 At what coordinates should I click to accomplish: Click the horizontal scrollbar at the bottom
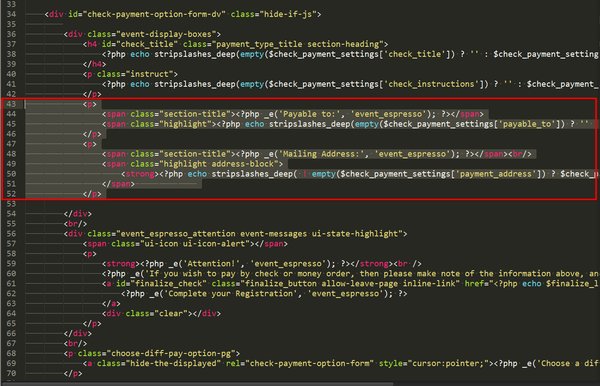(198, 384)
